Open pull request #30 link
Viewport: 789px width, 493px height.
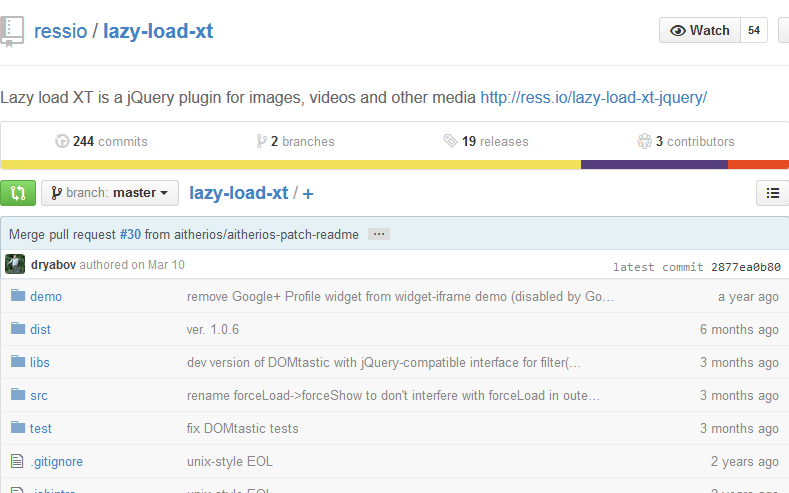(130, 234)
